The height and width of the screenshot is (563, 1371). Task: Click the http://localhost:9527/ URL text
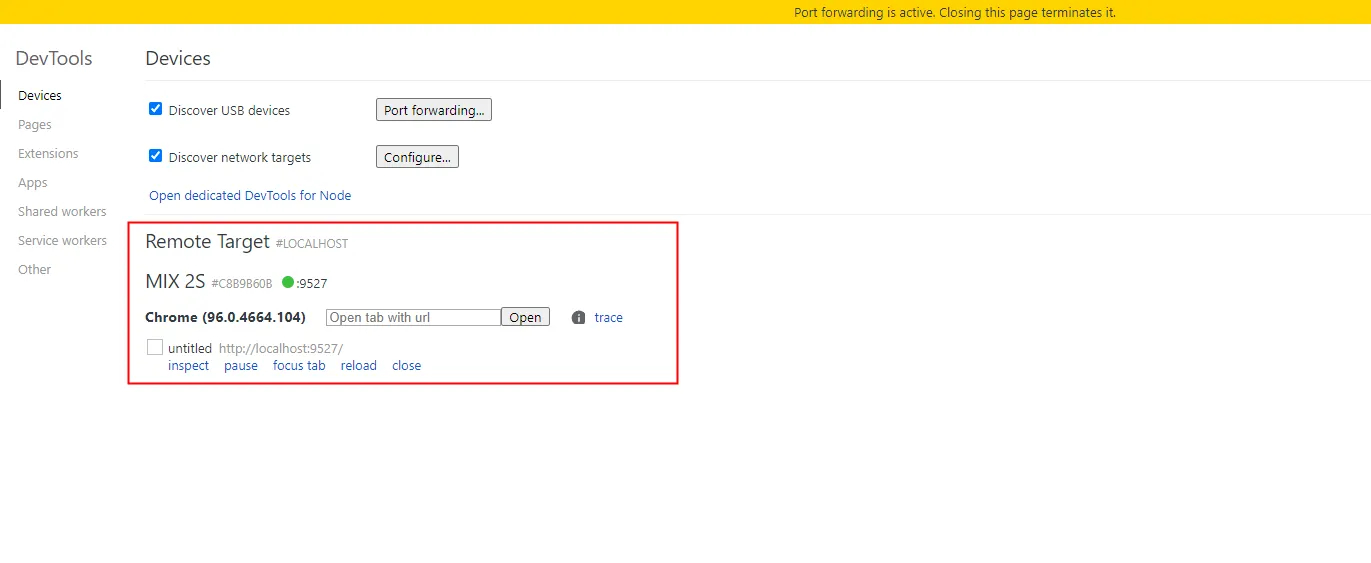click(x=281, y=349)
